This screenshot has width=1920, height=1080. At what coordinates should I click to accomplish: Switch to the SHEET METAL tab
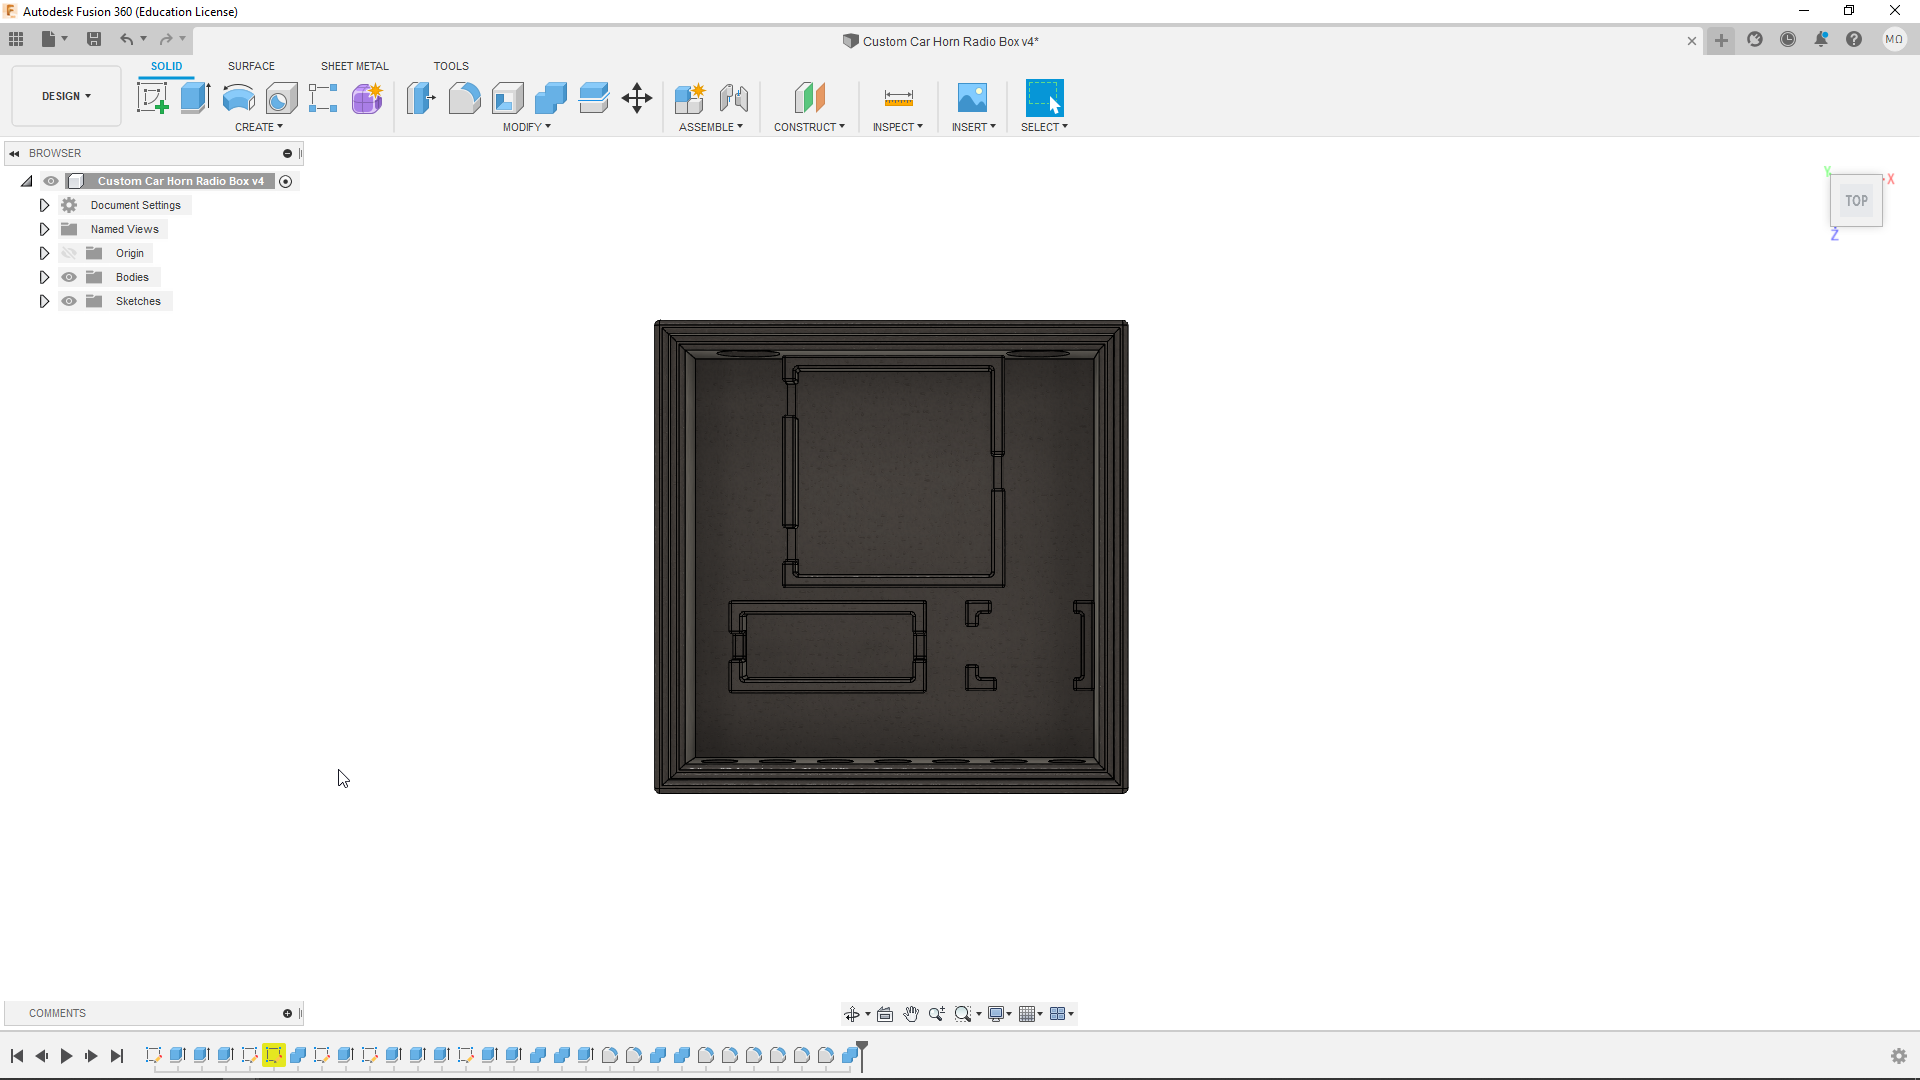pos(354,66)
